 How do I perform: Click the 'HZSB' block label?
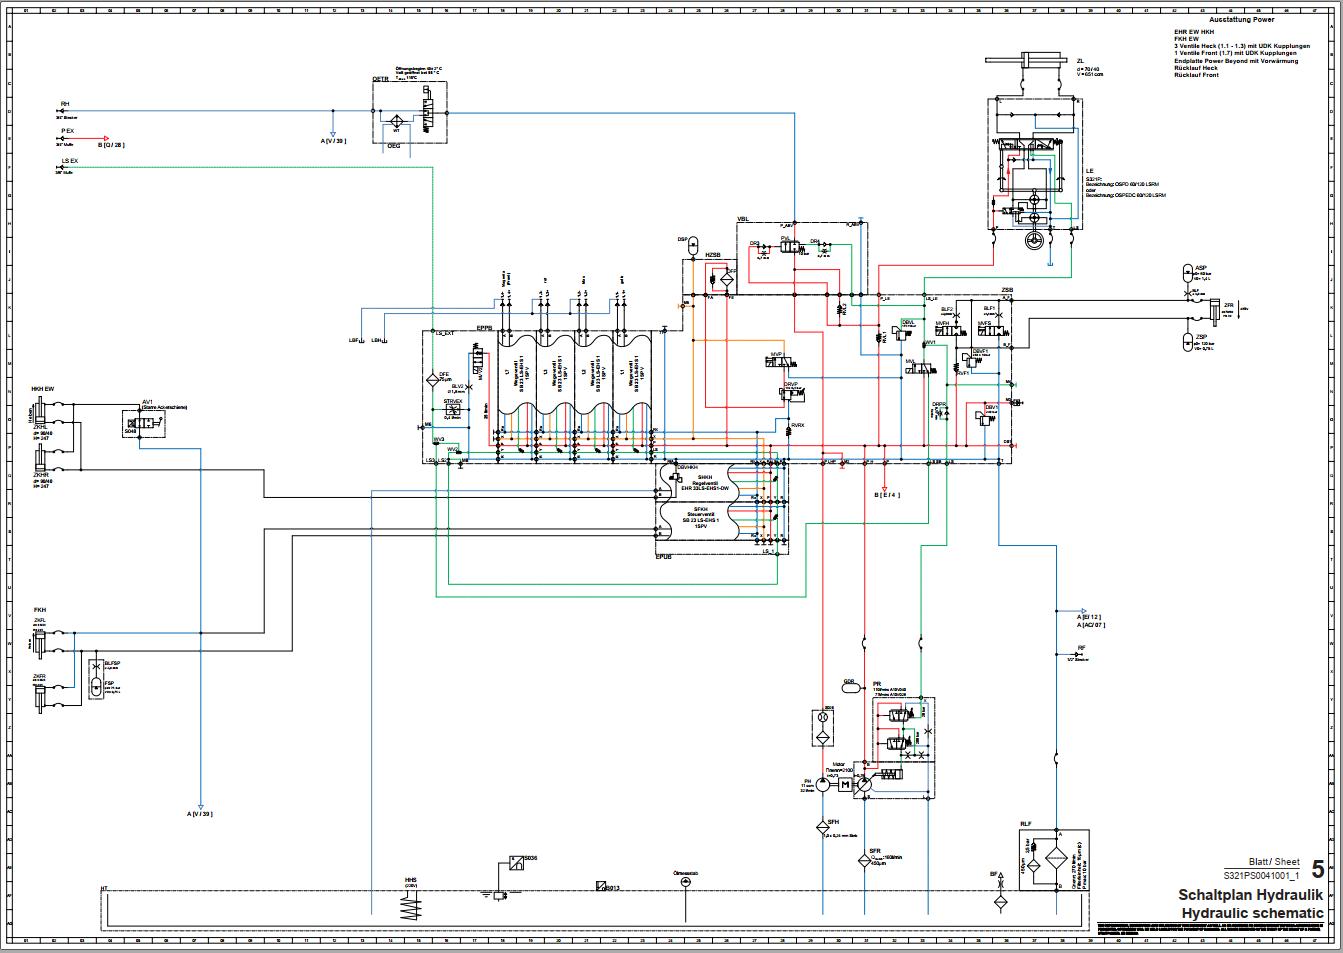pyautogui.click(x=714, y=255)
